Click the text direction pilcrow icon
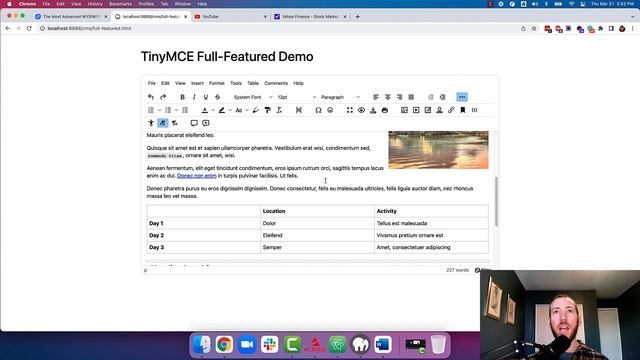The width and height of the screenshot is (640, 360). tap(175, 123)
